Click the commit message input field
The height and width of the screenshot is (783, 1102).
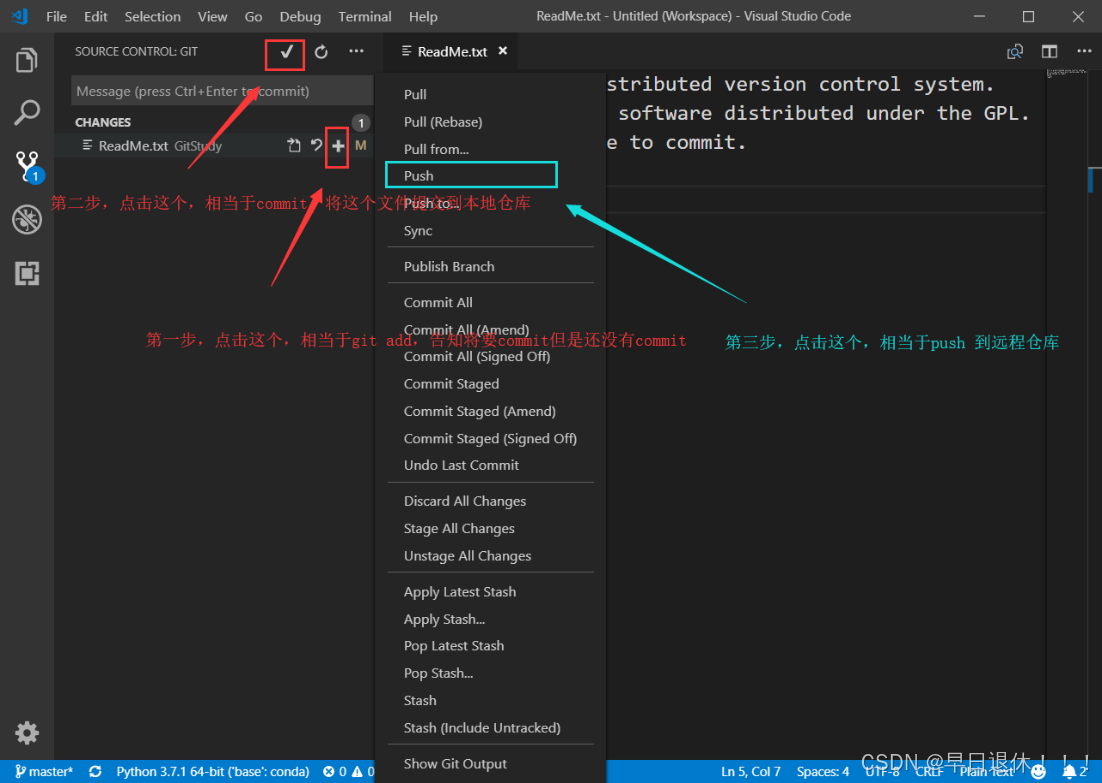coord(222,91)
